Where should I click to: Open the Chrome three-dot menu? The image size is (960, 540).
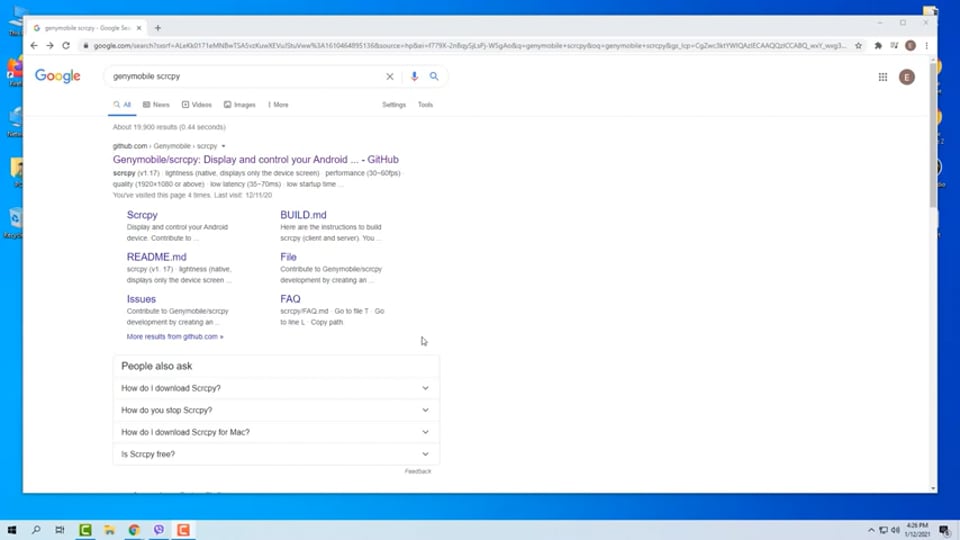coord(926,46)
